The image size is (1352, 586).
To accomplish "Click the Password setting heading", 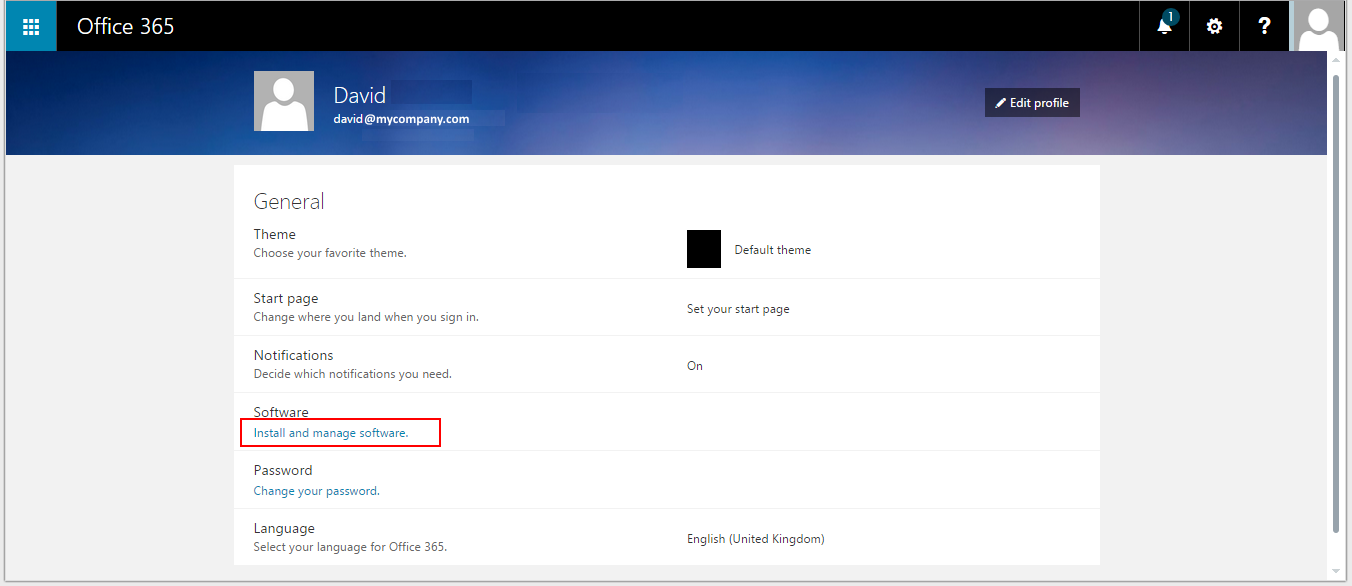I will click(283, 470).
